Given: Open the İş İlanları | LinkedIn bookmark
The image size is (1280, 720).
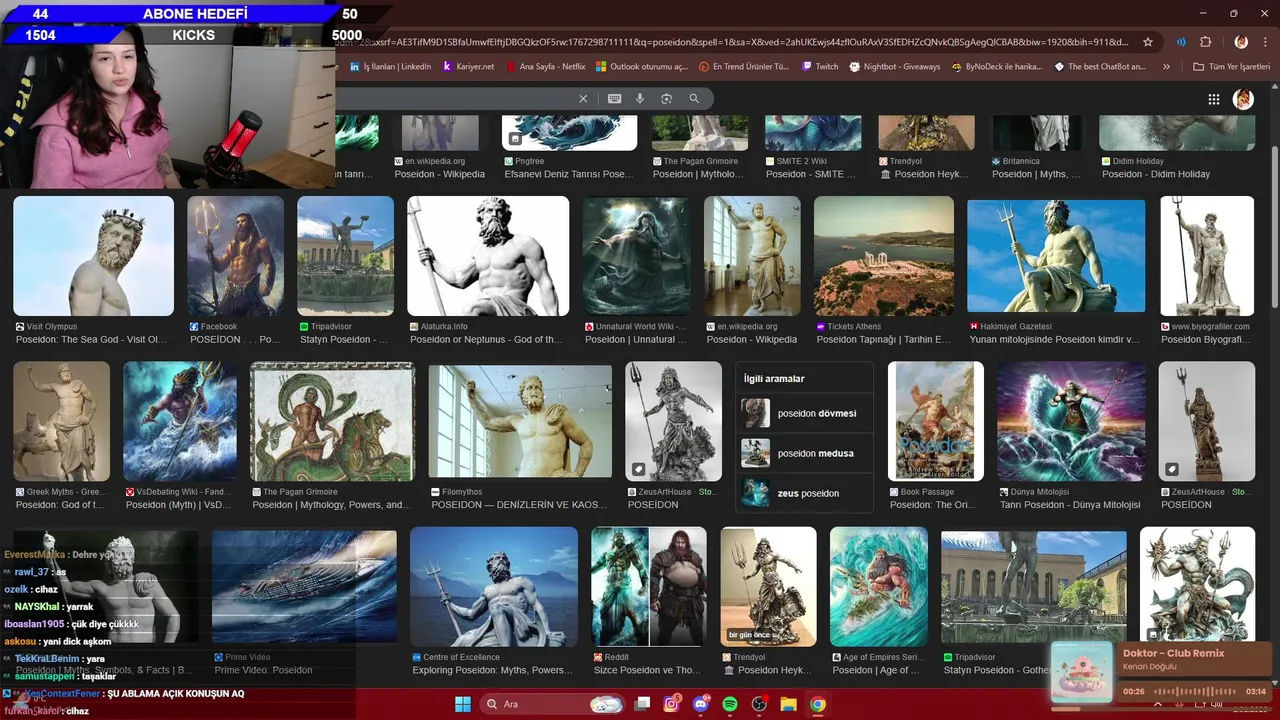Looking at the screenshot, I should (391, 66).
